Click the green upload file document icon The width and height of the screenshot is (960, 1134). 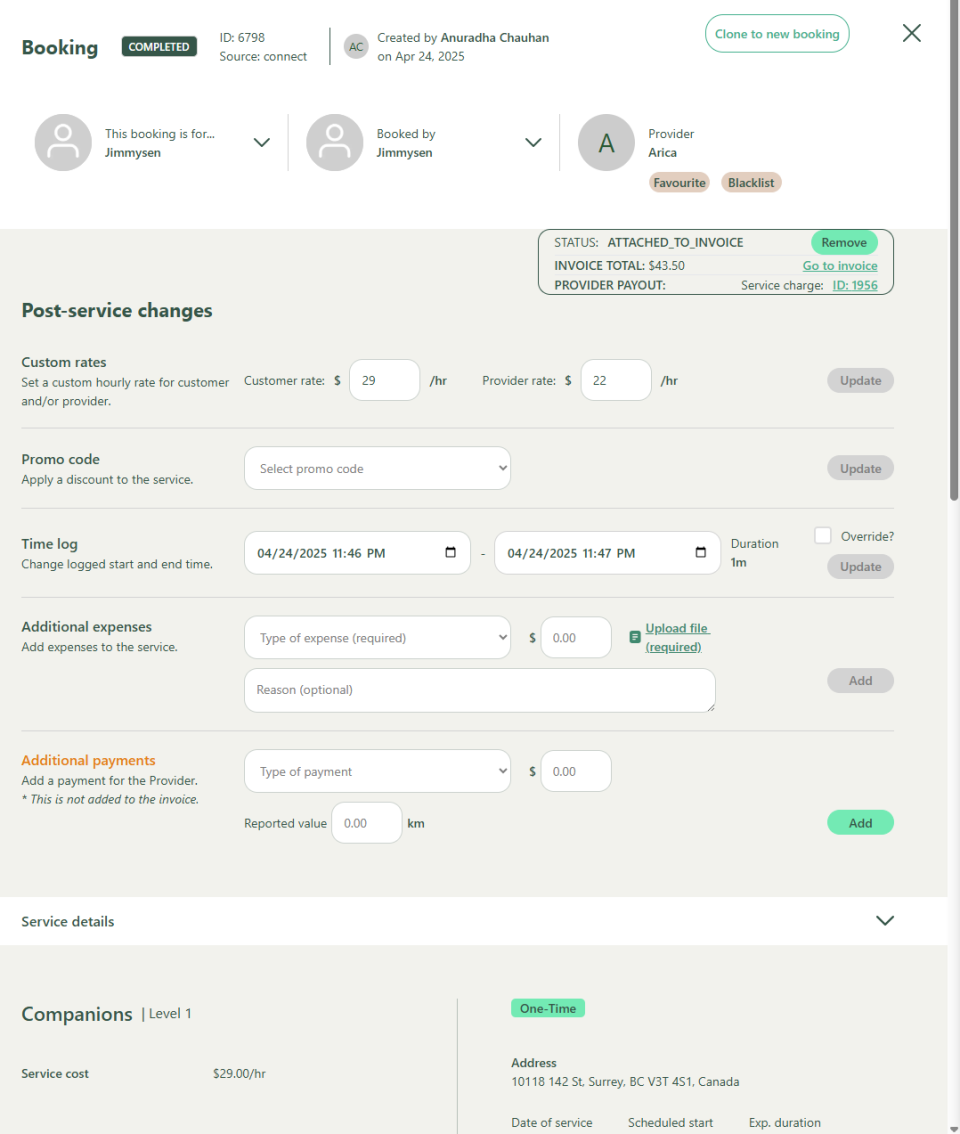(x=635, y=637)
